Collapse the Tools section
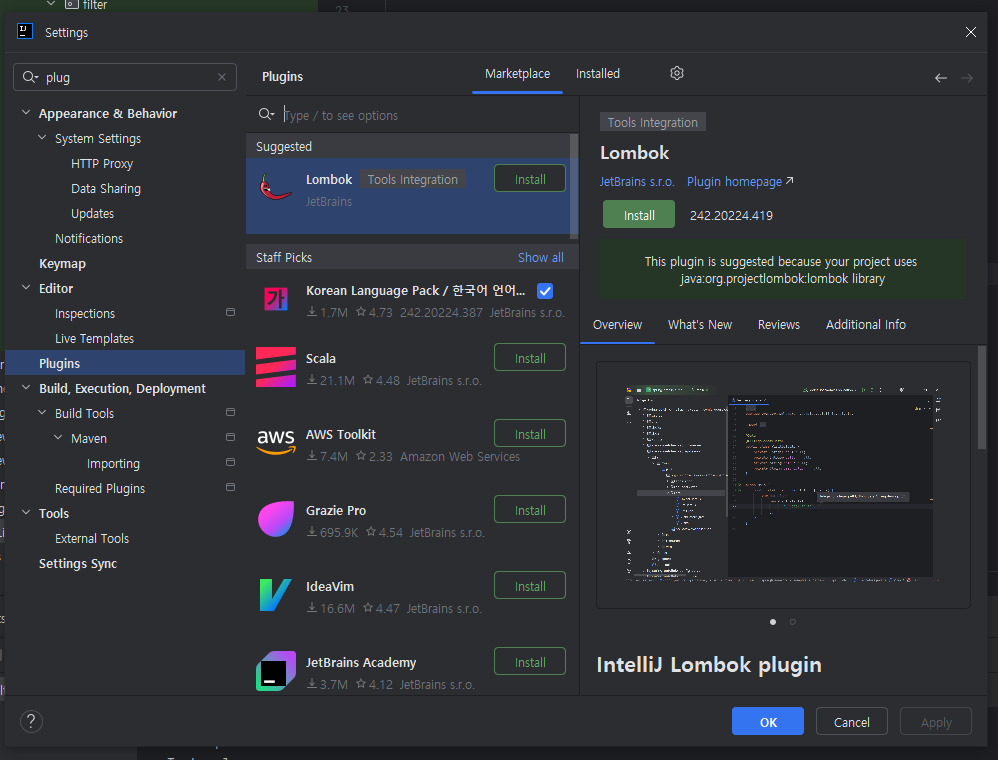Viewport: 998px width, 760px height. coord(26,512)
